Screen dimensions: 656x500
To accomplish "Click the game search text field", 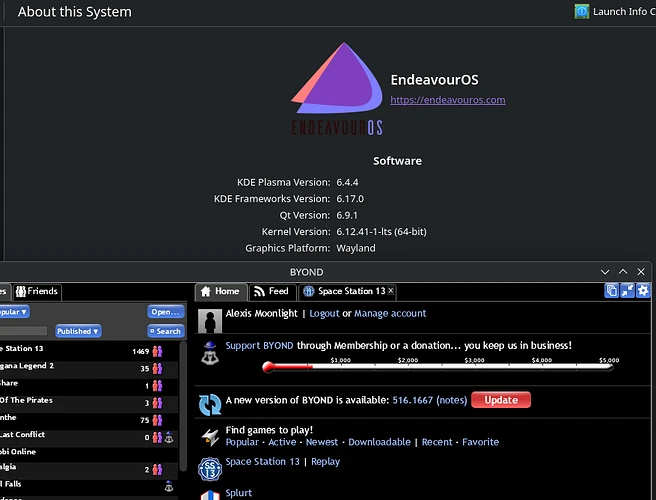I will (24, 331).
